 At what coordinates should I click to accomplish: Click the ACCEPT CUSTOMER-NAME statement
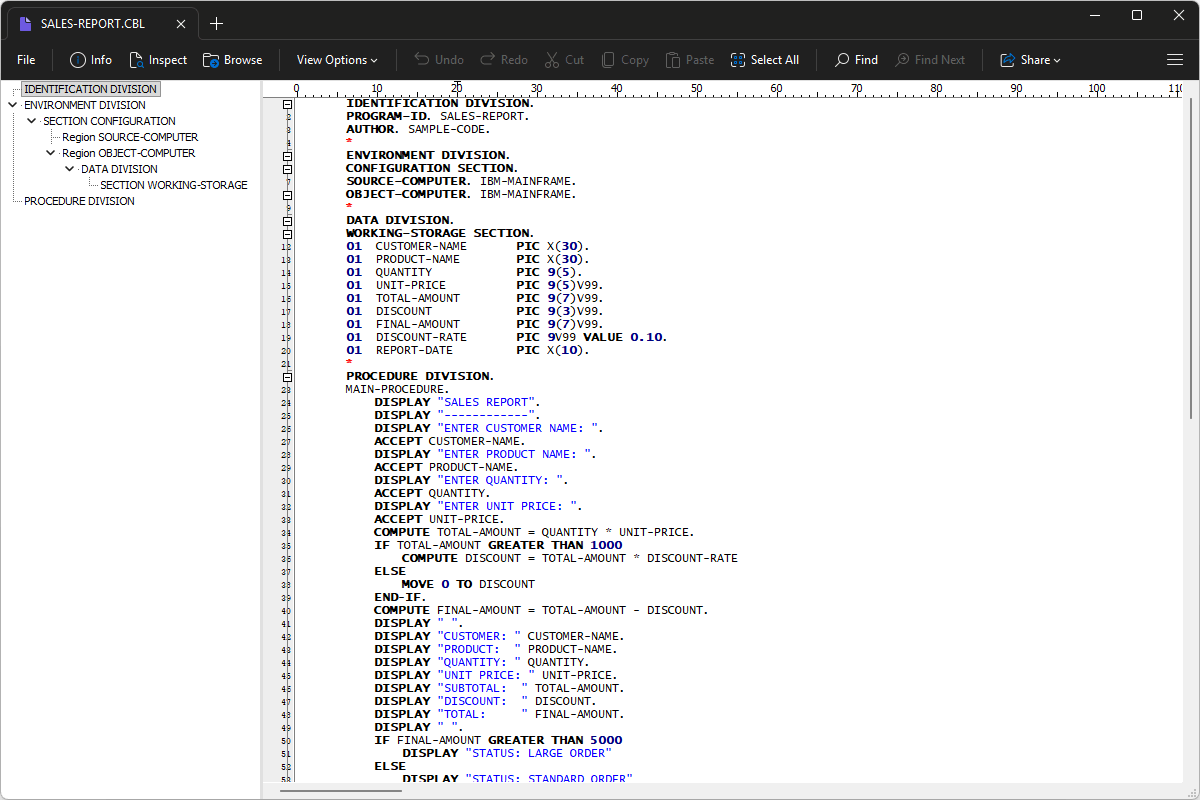[450, 441]
